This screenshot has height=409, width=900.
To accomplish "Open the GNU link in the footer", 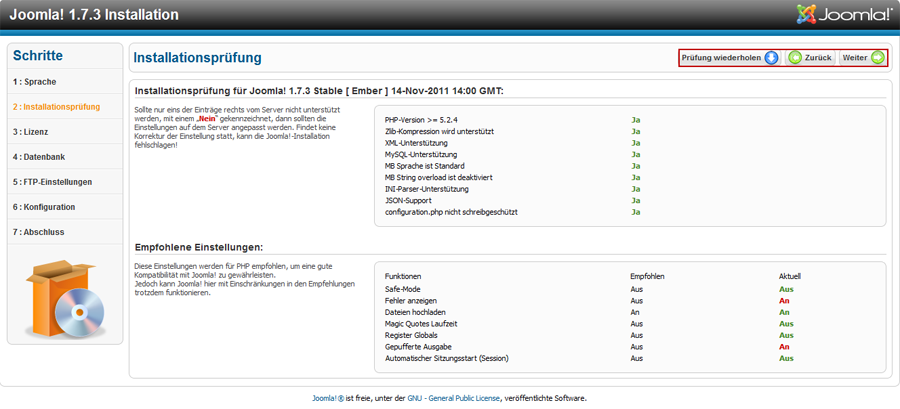I will pyautogui.click(x=414, y=398).
